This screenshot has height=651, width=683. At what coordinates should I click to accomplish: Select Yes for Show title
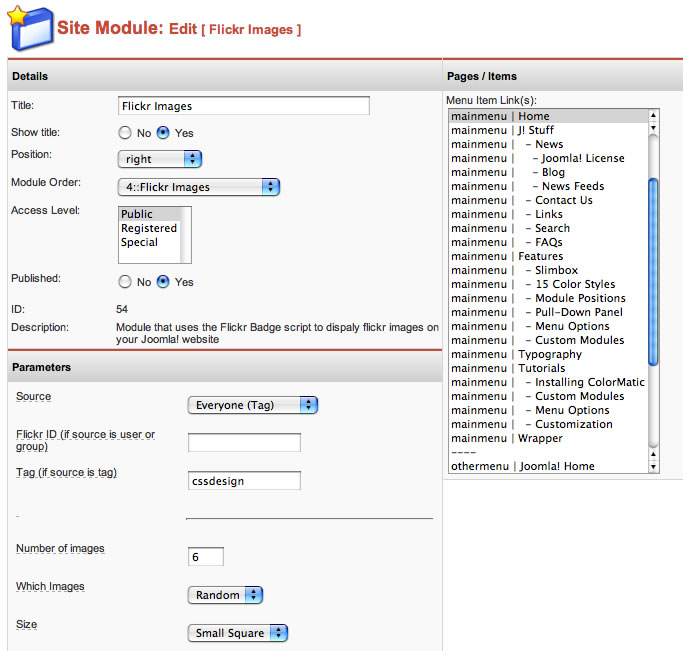tap(163, 133)
